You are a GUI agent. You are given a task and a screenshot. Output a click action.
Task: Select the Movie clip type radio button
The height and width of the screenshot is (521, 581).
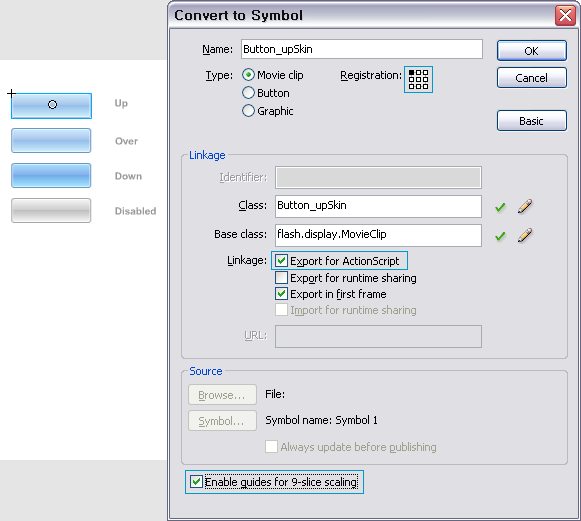point(248,75)
